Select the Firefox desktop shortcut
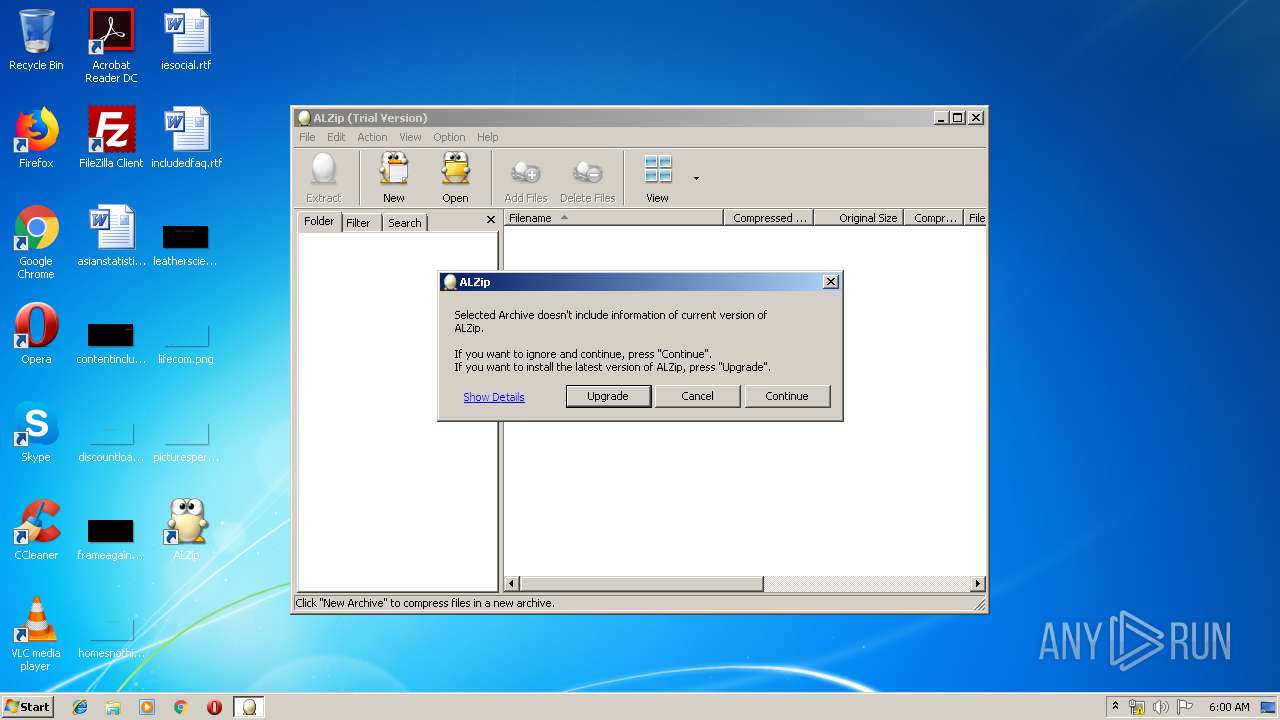This screenshot has width=1280, height=720. click(x=36, y=138)
